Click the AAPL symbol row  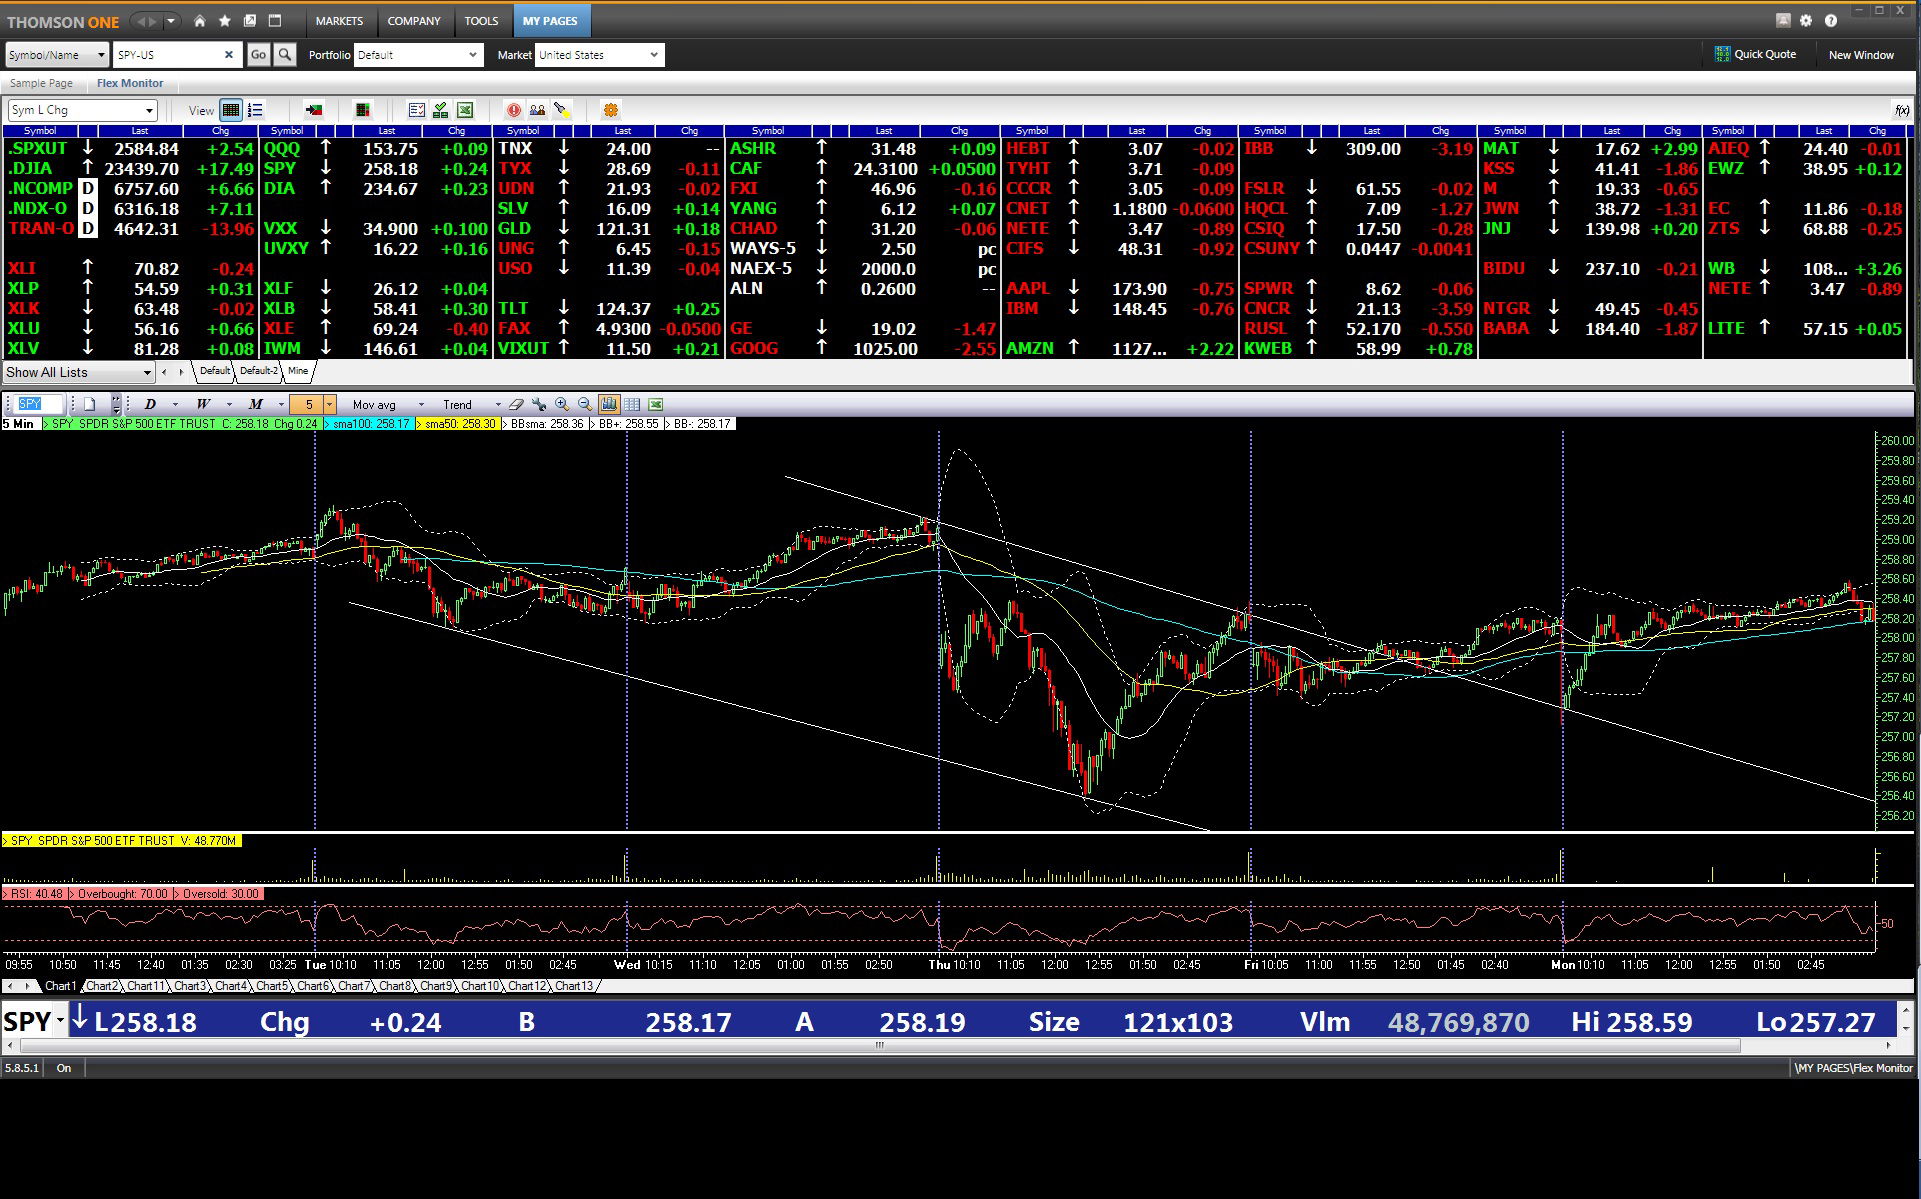(1119, 289)
